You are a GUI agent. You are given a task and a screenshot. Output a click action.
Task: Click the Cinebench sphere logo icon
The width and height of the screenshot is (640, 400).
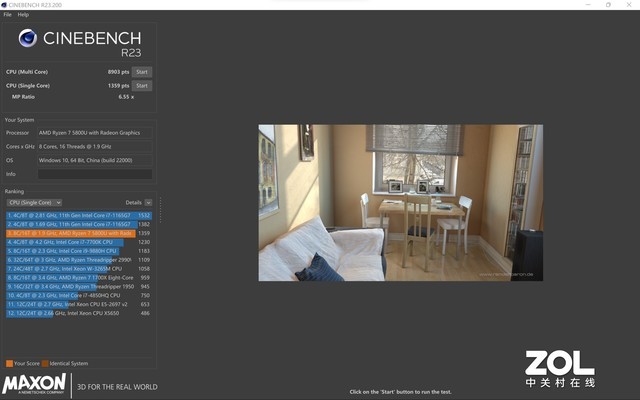[x=28, y=38]
